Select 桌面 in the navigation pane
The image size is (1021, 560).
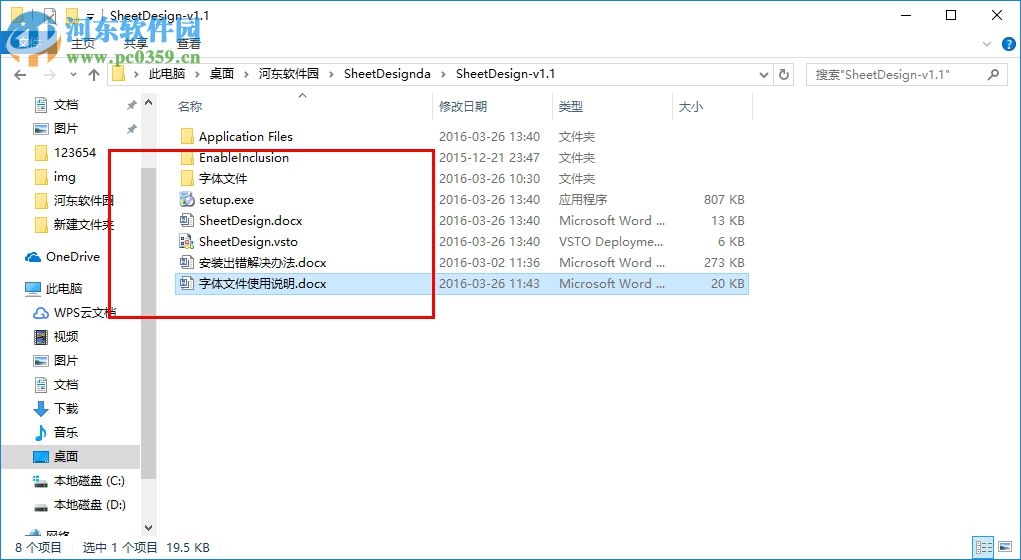click(x=70, y=456)
